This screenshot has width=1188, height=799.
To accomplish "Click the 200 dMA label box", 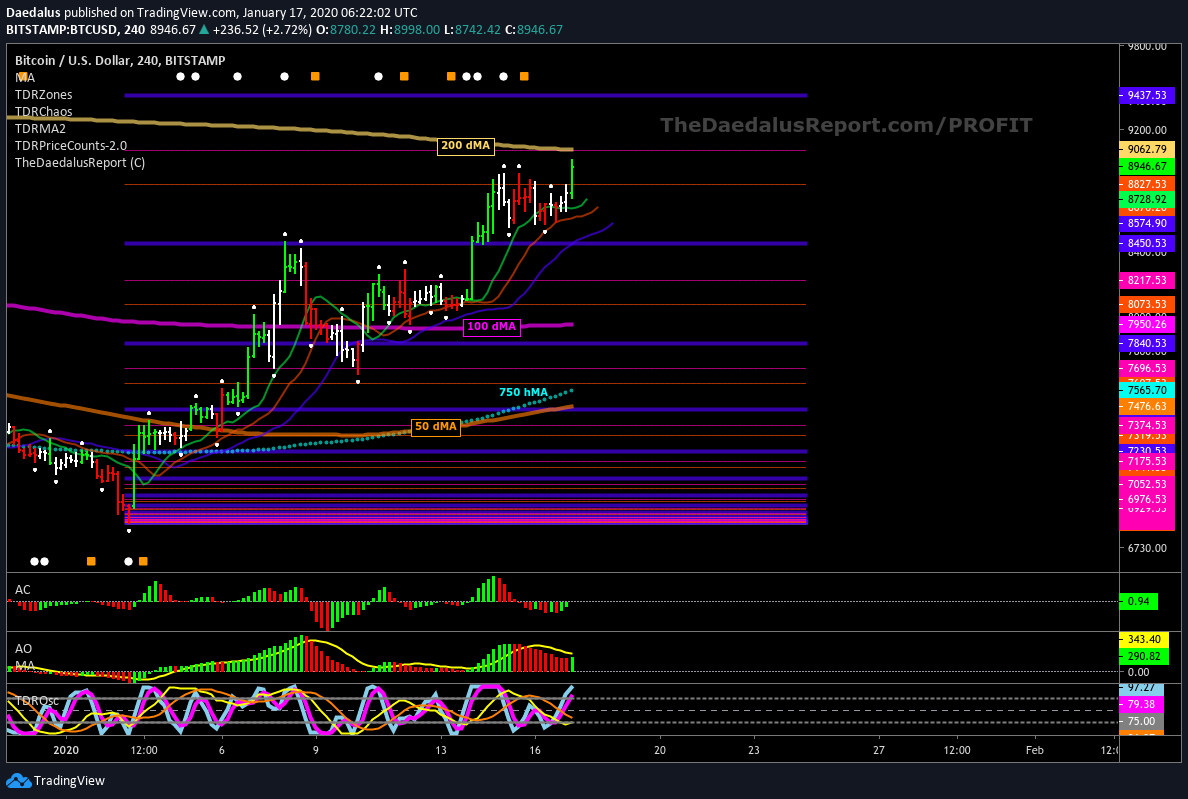I will [x=465, y=145].
